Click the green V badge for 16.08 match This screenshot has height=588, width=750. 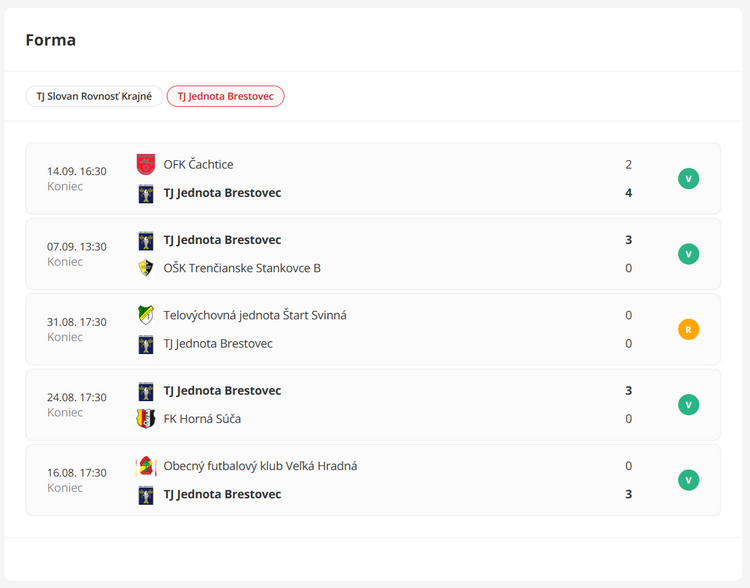click(688, 480)
